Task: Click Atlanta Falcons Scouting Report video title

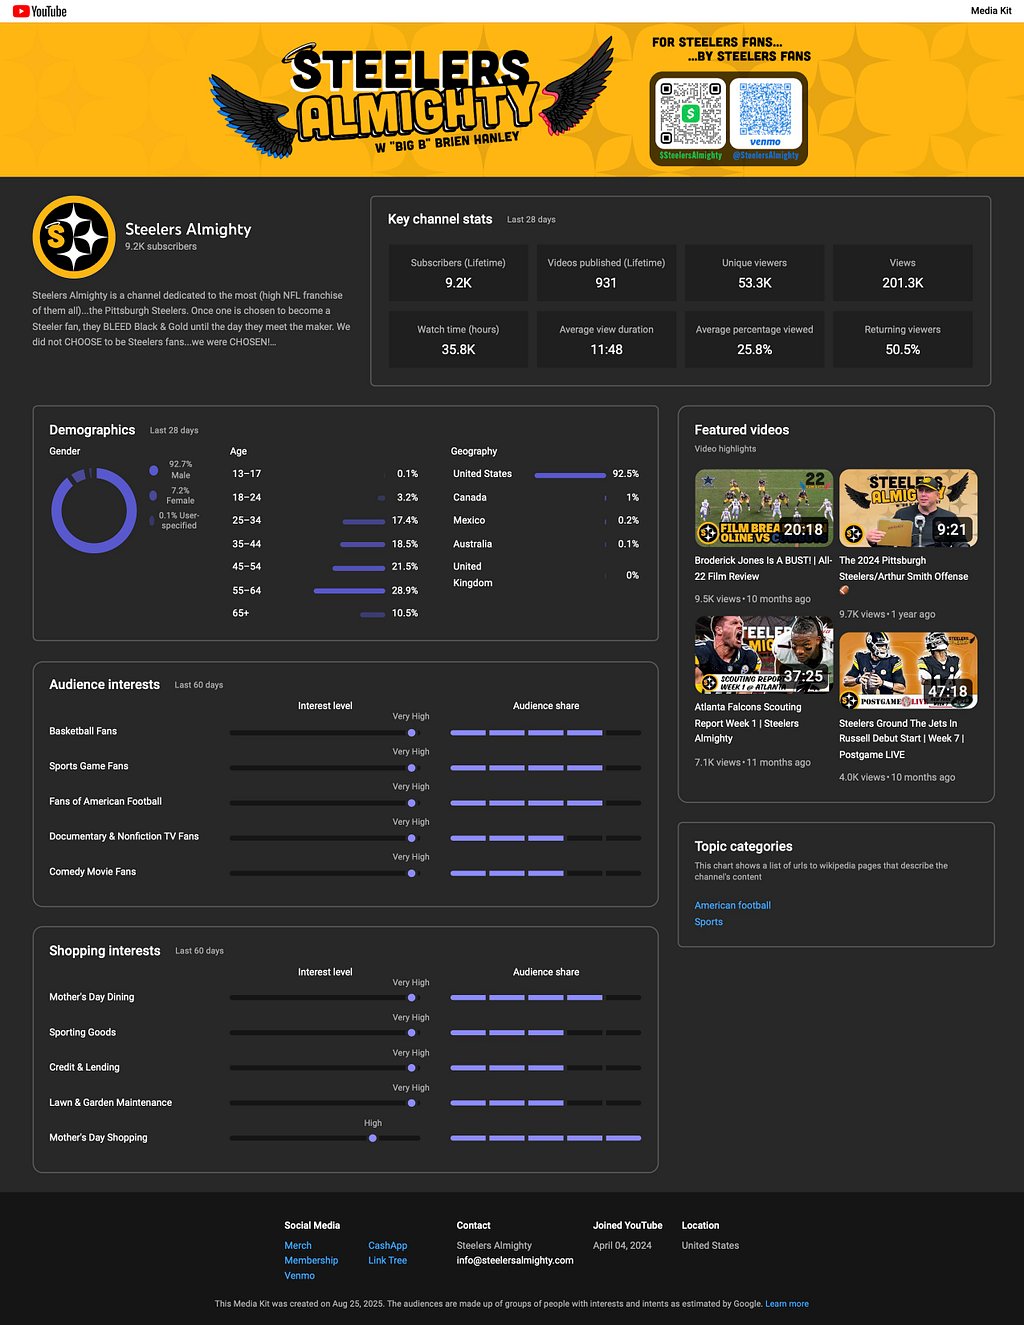Action: 748,722
